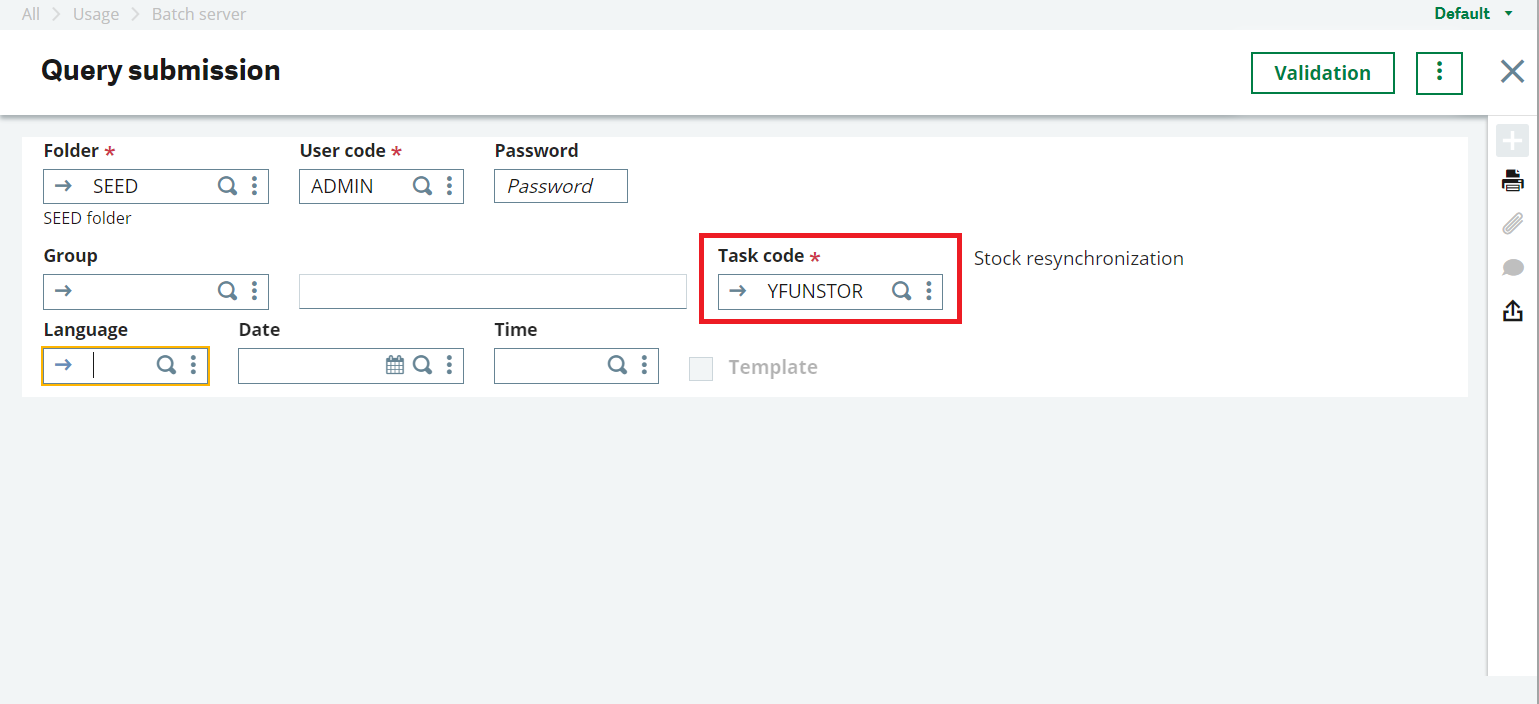The image size is (1539, 704).
Task: Open the User code lookup magnifier
Action: pos(422,186)
